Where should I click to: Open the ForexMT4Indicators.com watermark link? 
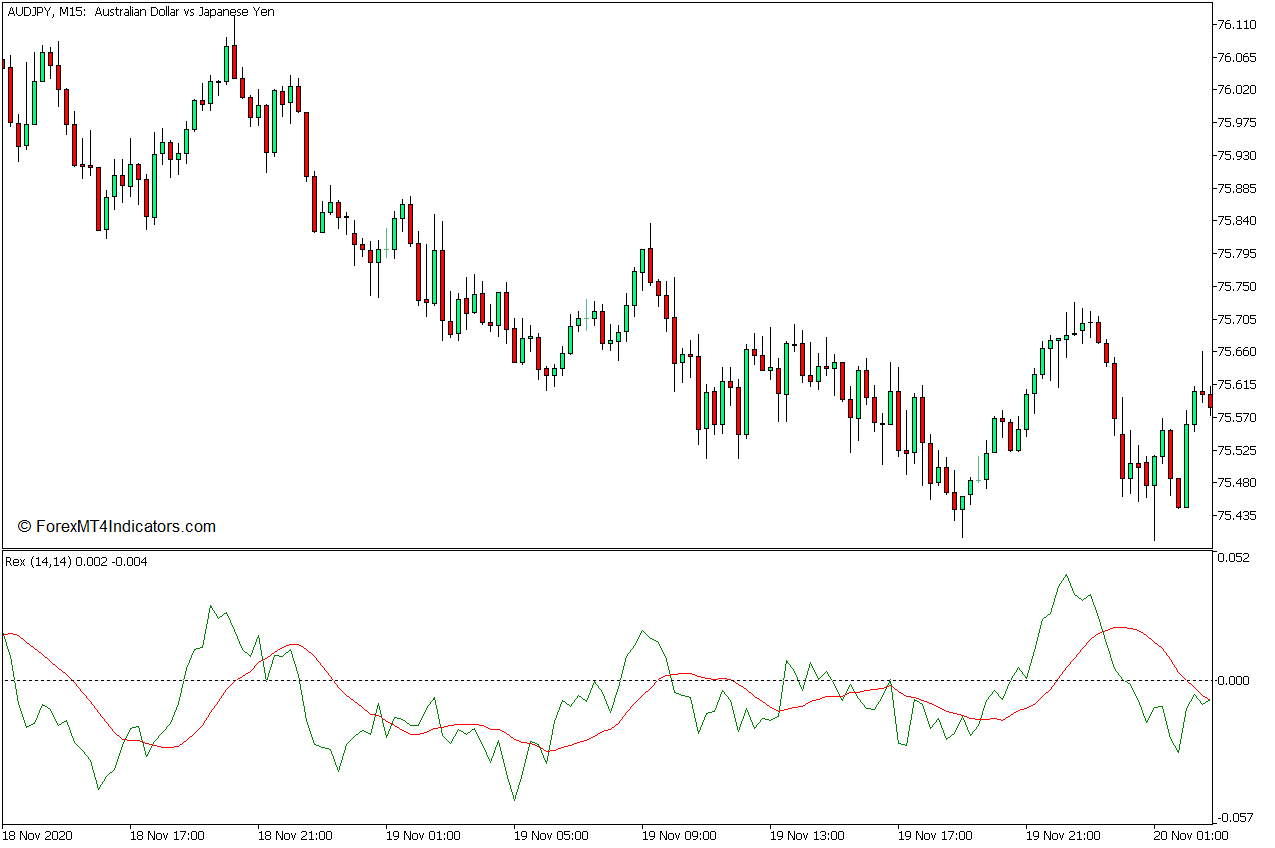point(117,526)
